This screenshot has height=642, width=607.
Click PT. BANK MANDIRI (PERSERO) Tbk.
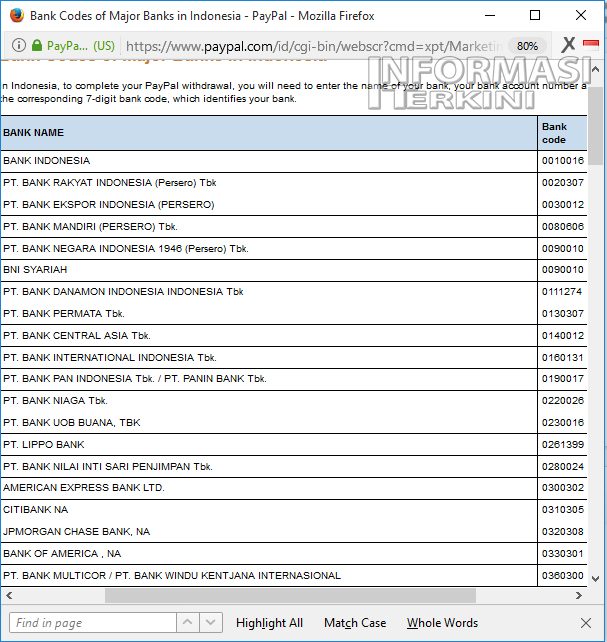[90, 227]
